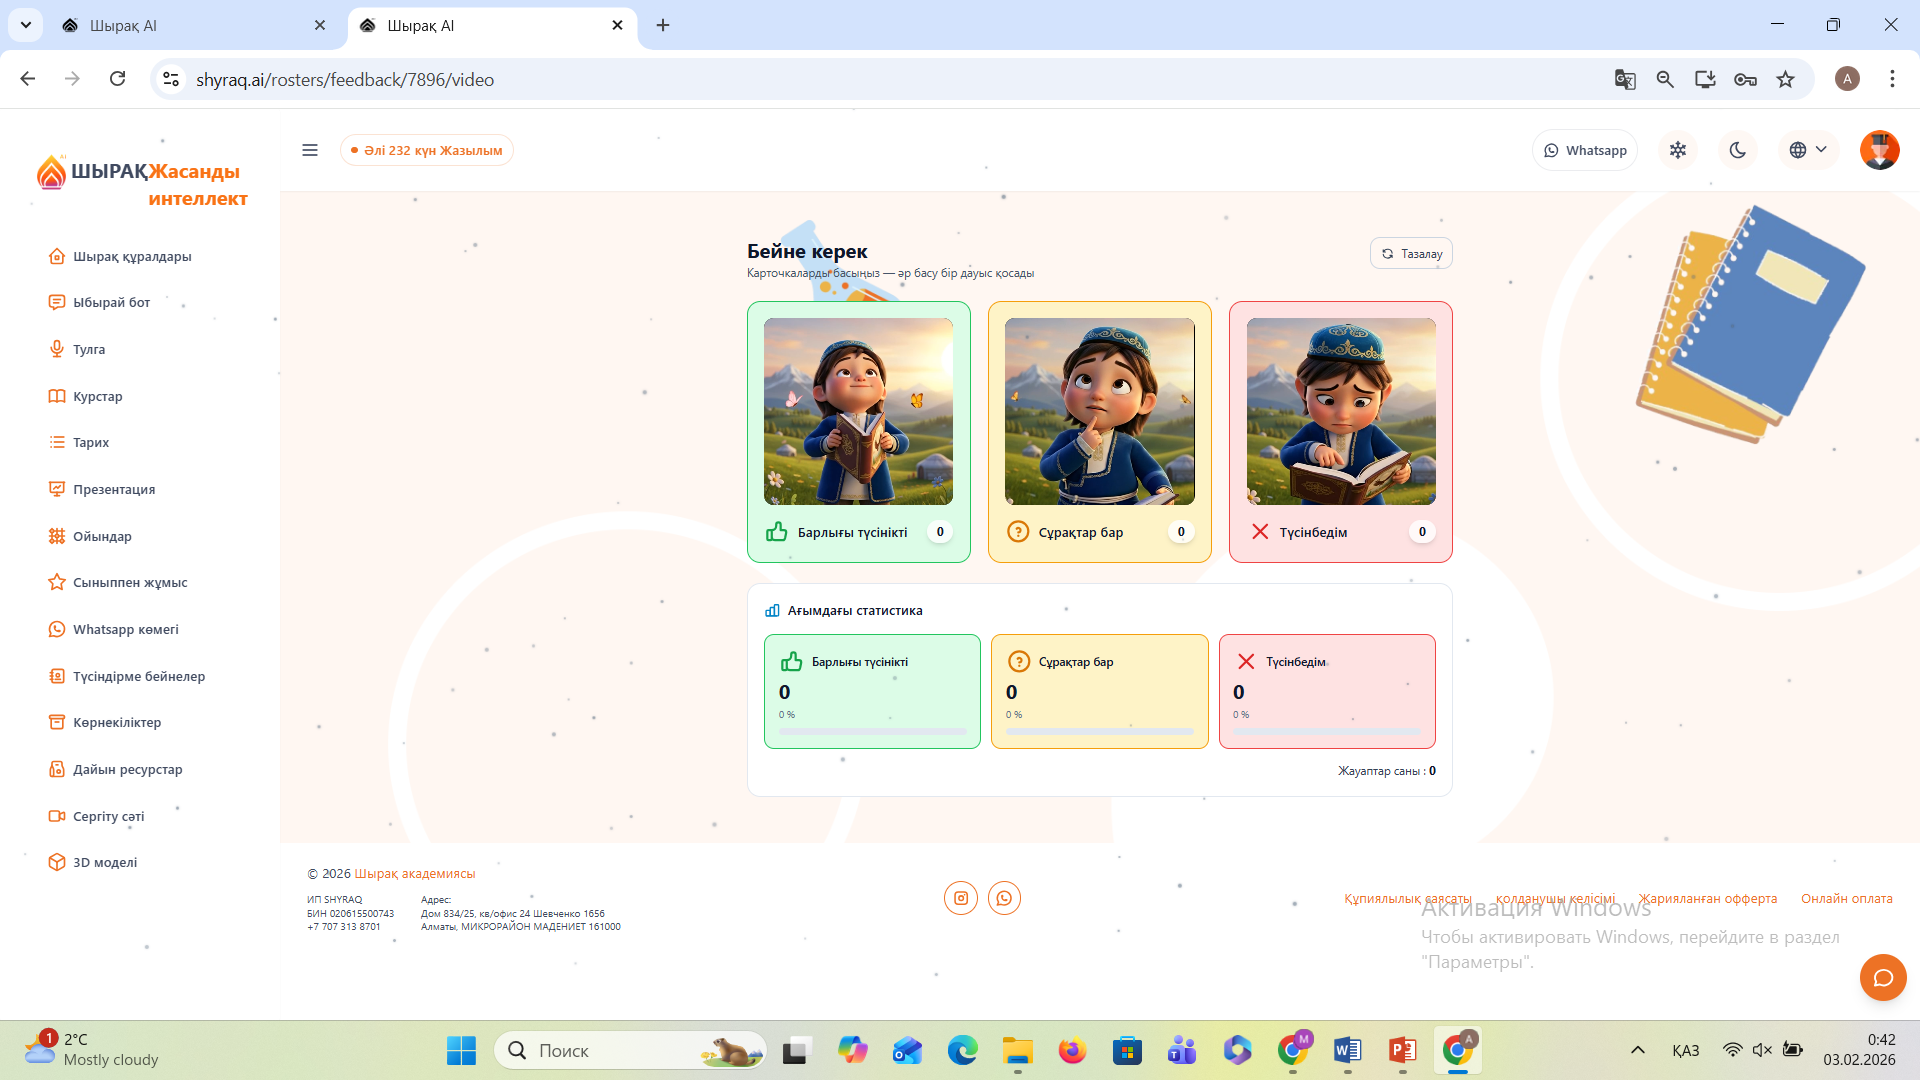This screenshot has width=1920, height=1080.
Task: Click the WhatsApp icon in the footer
Action: [x=1004, y=898]
